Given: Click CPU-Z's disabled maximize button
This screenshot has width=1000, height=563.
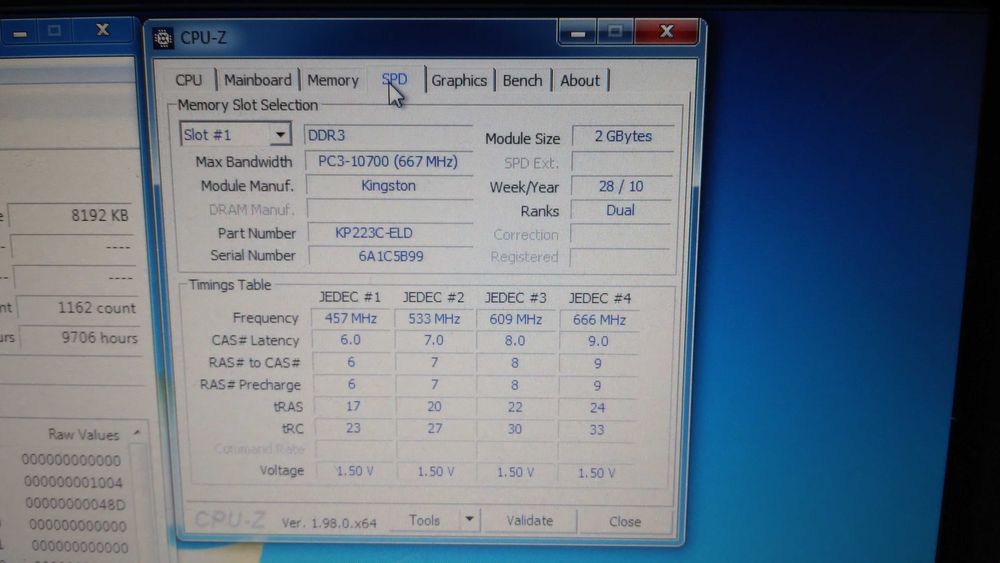Looking at the screenshot, I should pyautogui.click(x=615, y=31).
